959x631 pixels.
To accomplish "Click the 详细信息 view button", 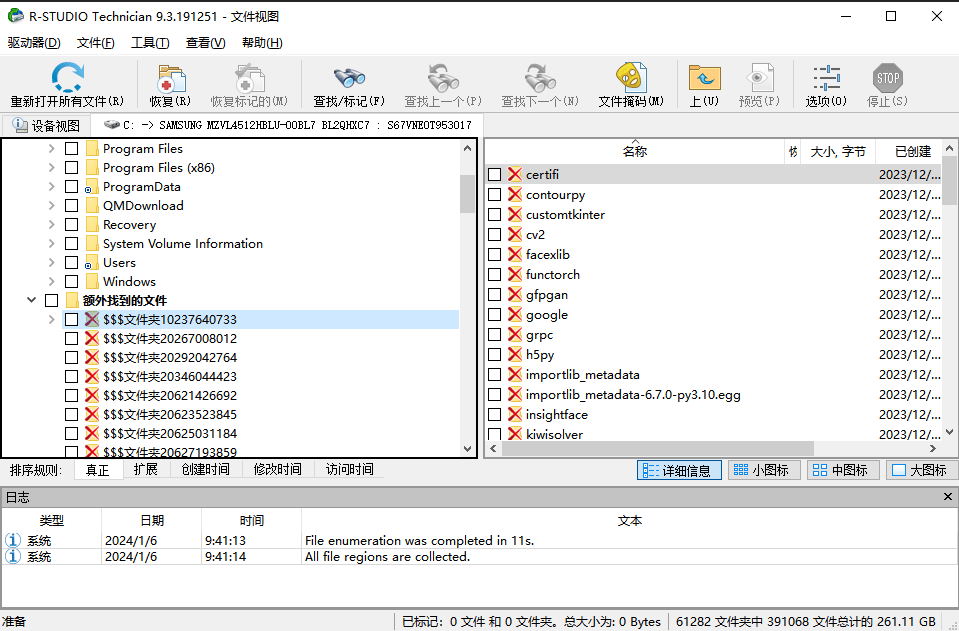I will click(678, 470).
